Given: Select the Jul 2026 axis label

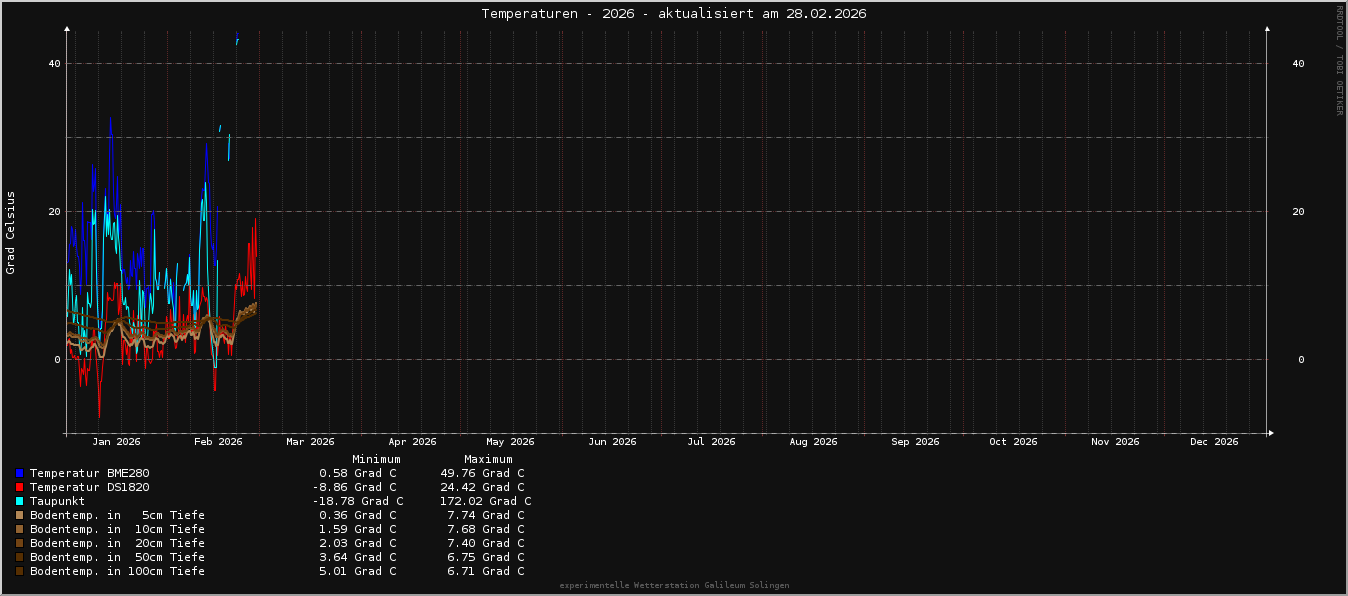Looking at the screenshot, I should click(x=711, y=441).
